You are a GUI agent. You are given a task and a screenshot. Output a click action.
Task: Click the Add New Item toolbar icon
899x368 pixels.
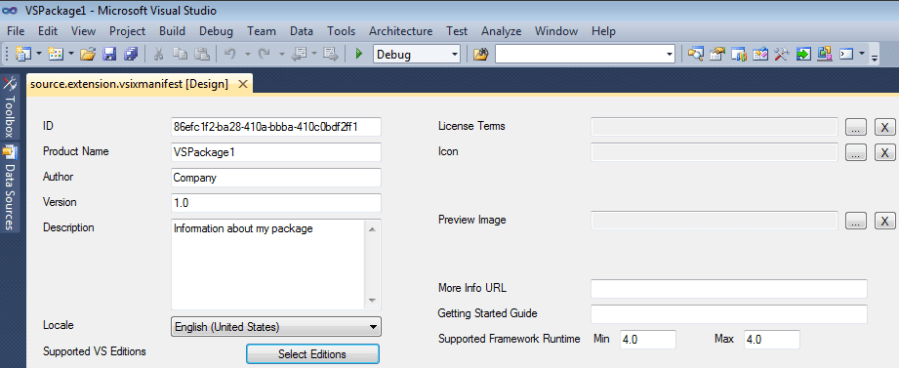[x=56, y=54]
